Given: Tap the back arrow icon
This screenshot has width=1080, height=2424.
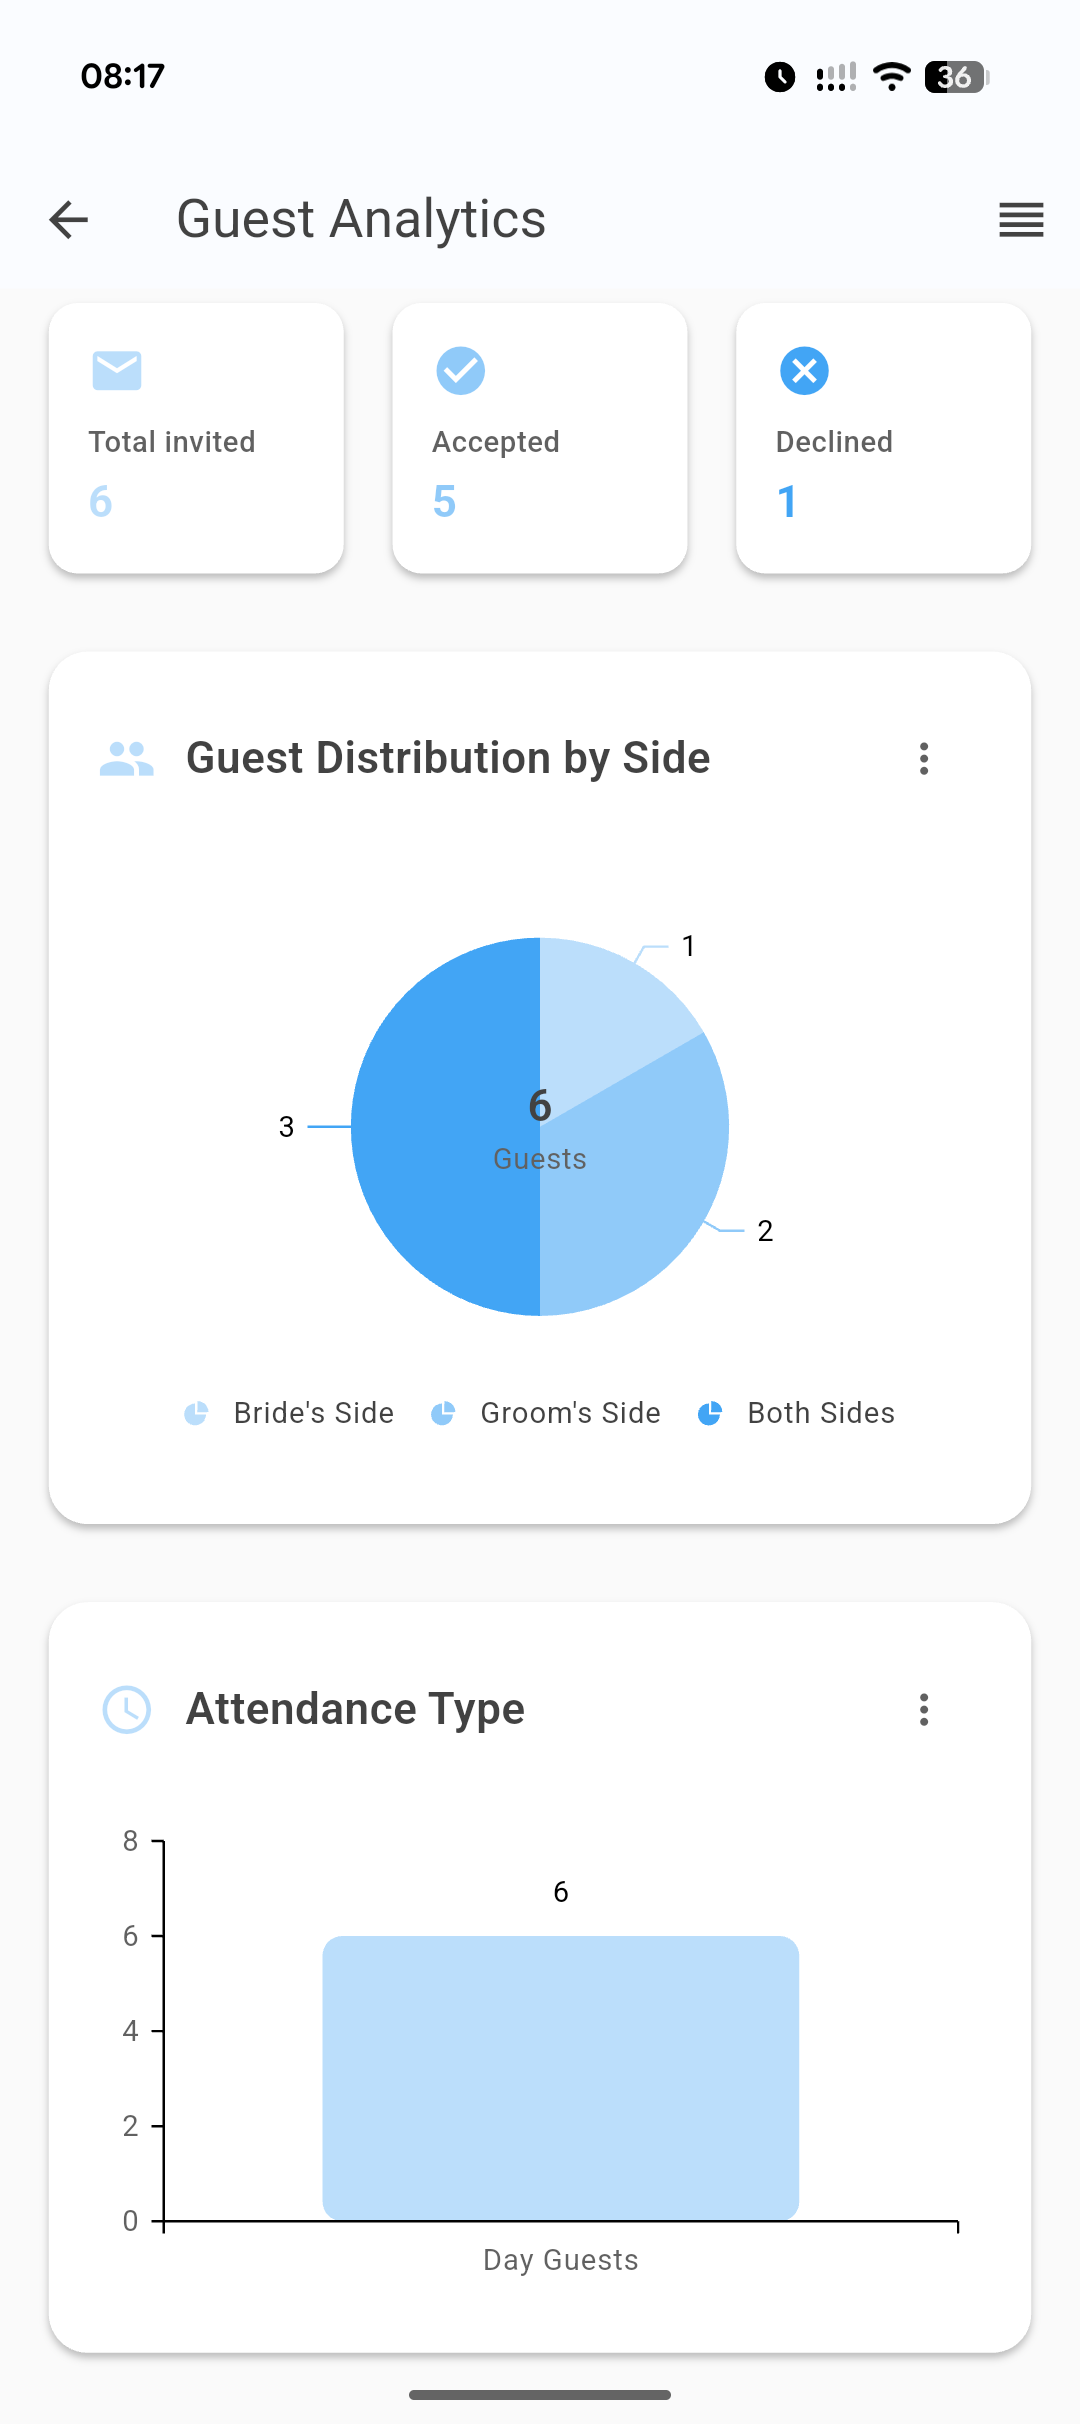Looking at the screenshot, I should point(69,220).
